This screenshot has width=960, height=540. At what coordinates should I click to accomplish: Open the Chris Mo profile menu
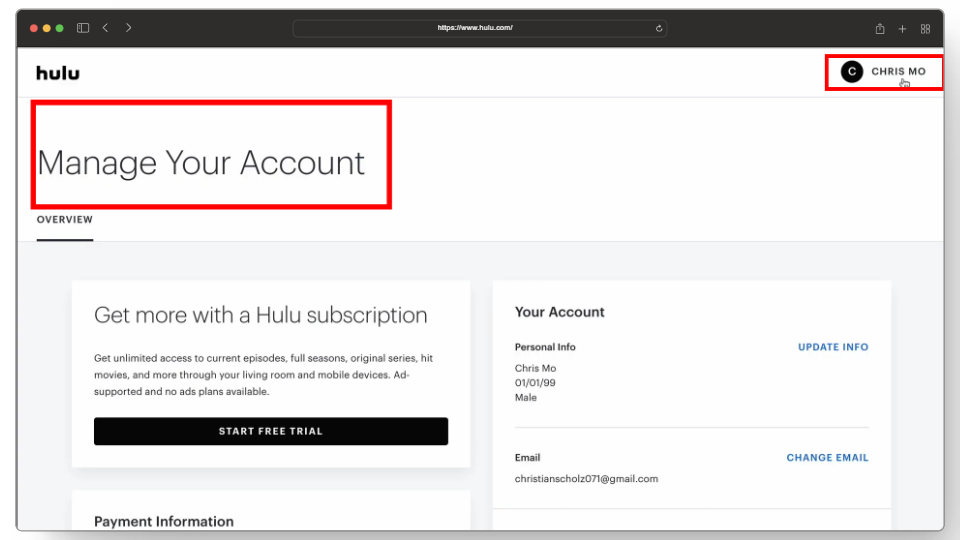pos(898,72)
